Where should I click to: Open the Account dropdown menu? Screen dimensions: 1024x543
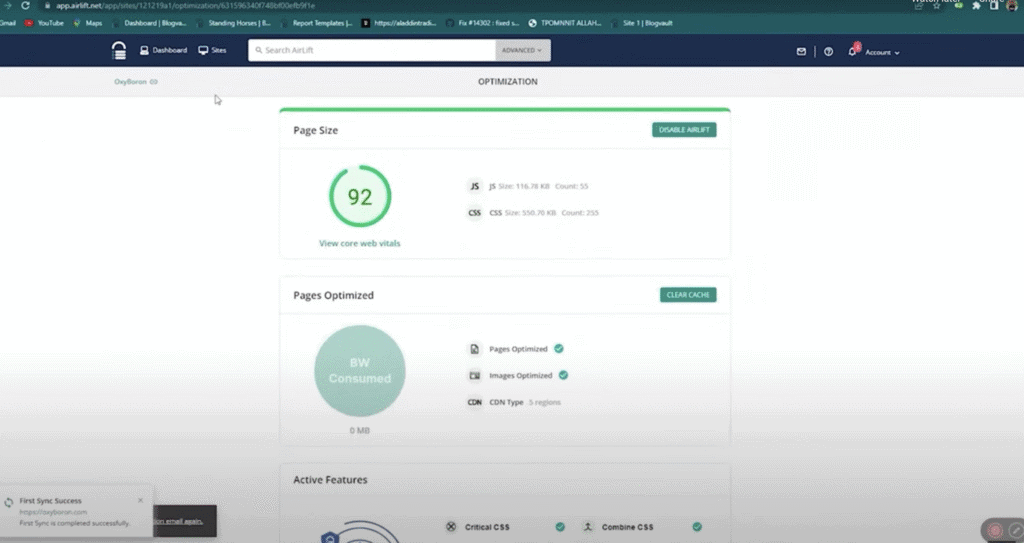(882, 52)
